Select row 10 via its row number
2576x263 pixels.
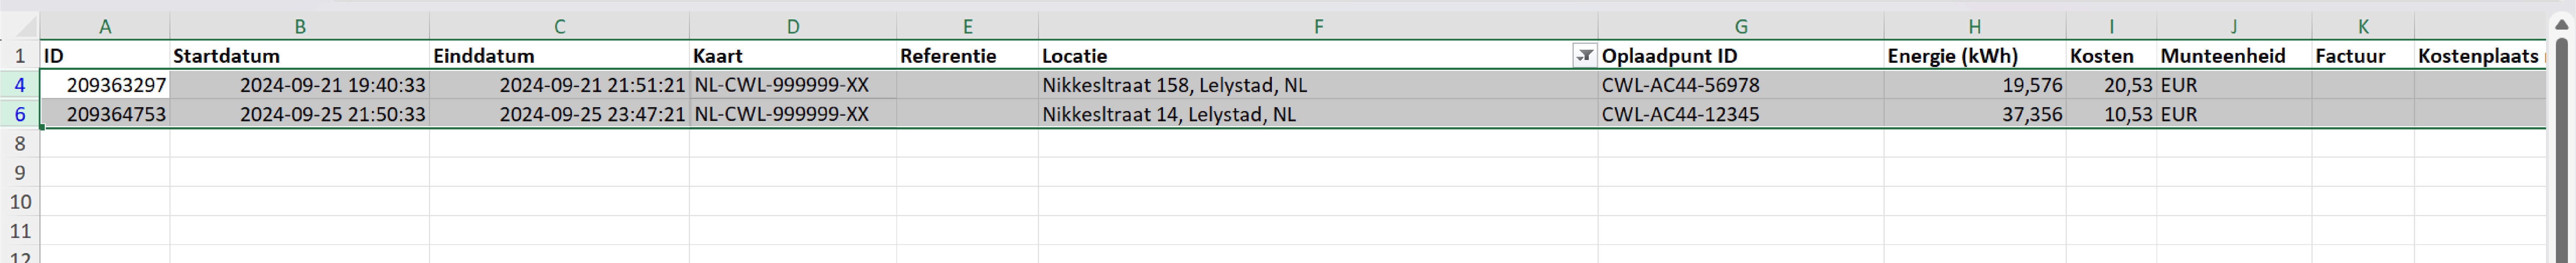pos(20,201)
